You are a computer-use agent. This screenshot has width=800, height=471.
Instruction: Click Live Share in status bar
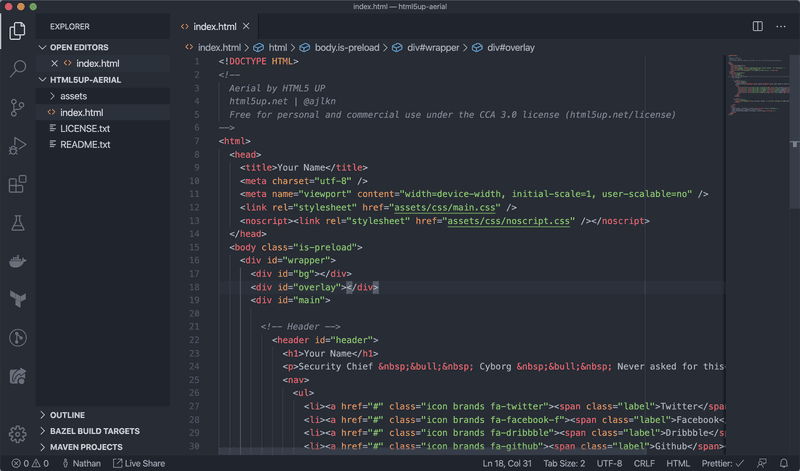coord(139,463)
